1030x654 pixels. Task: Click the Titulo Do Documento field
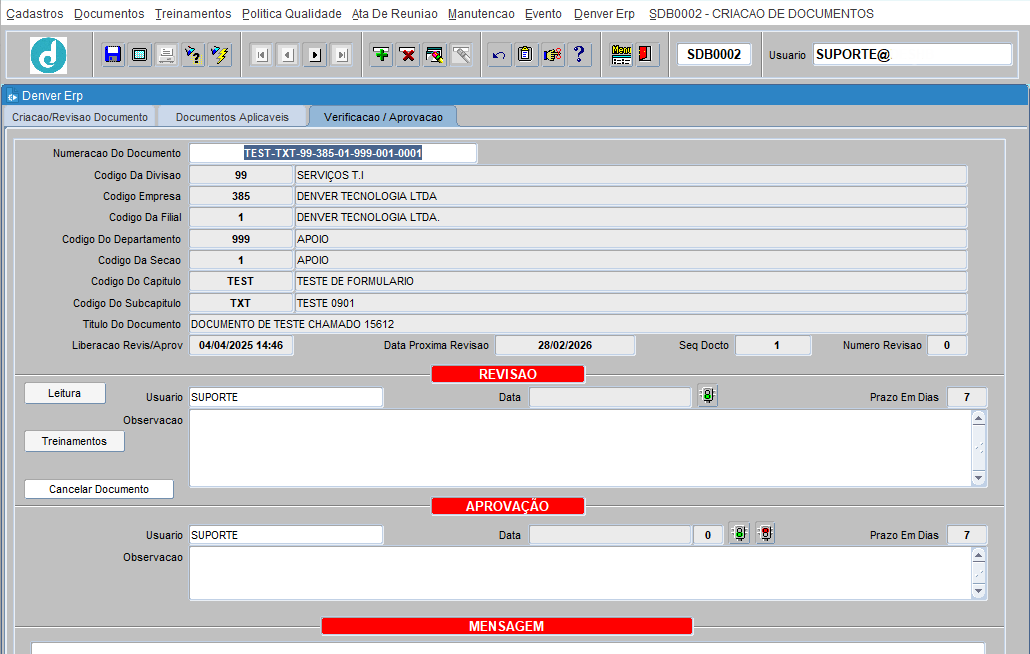(x=578, y=324)
